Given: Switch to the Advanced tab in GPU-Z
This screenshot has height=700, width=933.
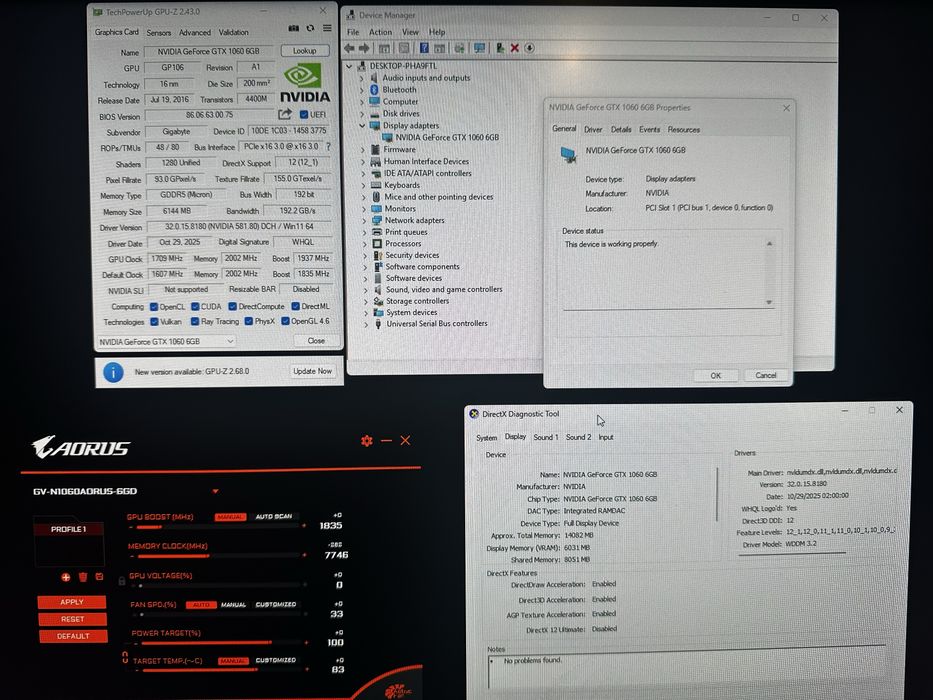Looking at the screenshot, I should pos(195,33).
